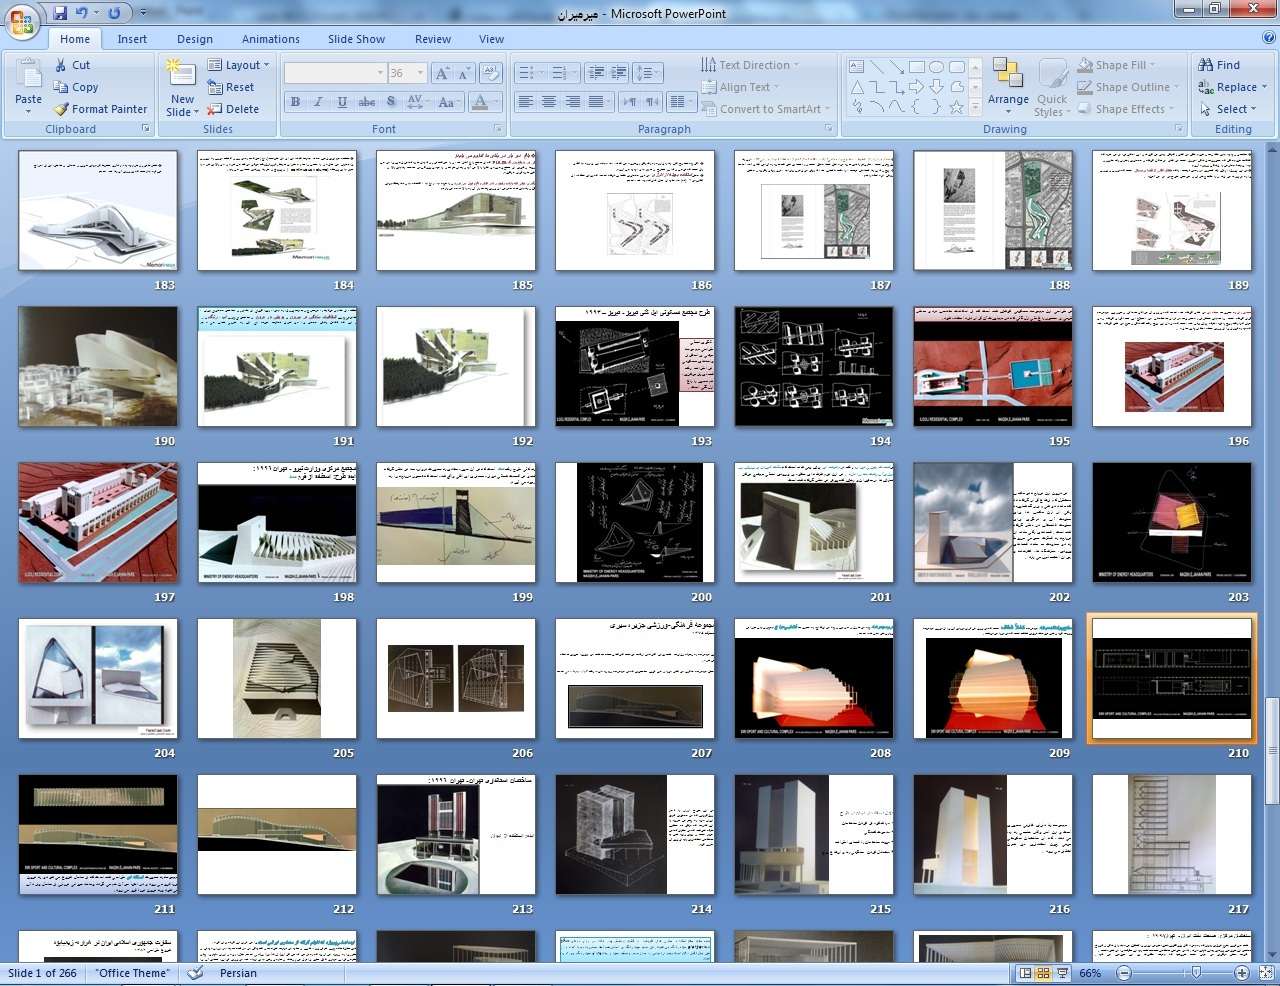The width and height of the screenshot is (1280, 986).
Task: Toggle Underline formatting
Action: (342, 102)
